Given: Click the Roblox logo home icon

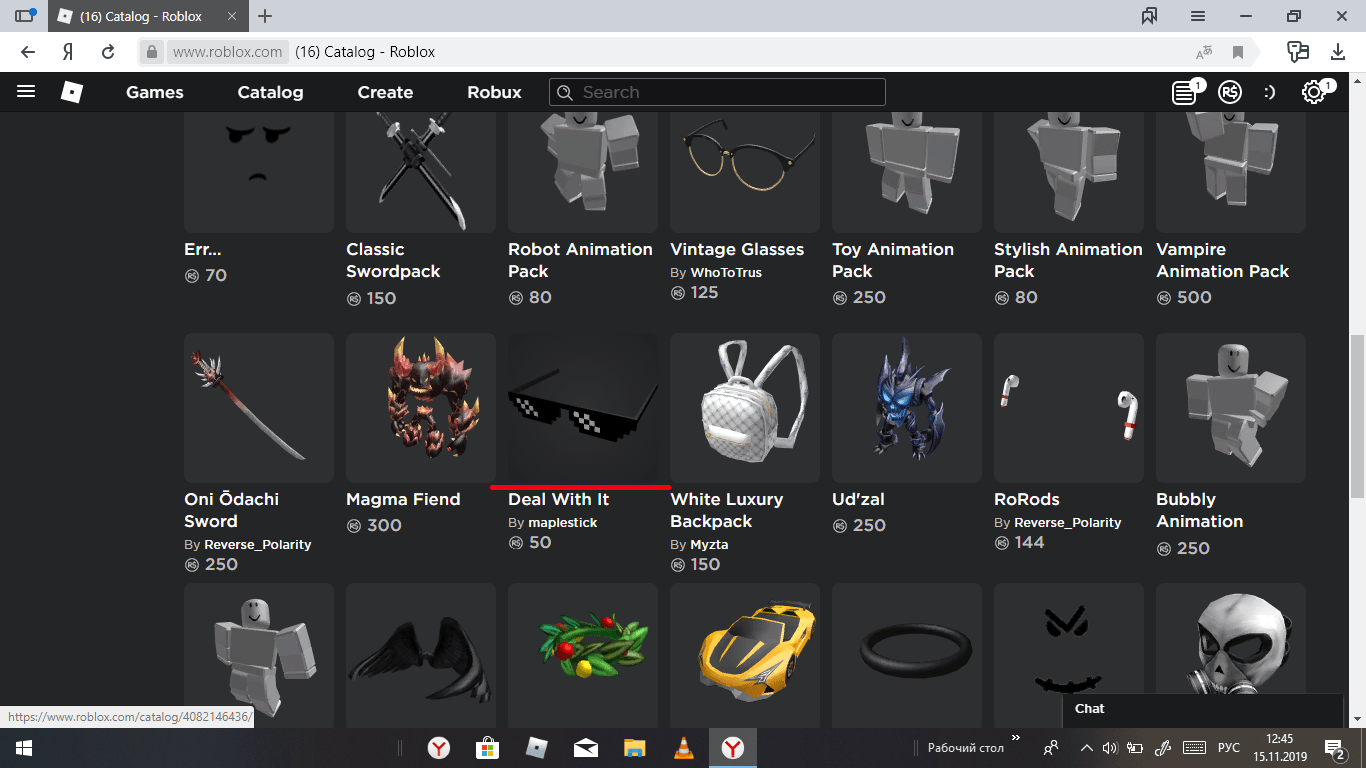Looking at the screenshot, I should (x=72, y=92).
